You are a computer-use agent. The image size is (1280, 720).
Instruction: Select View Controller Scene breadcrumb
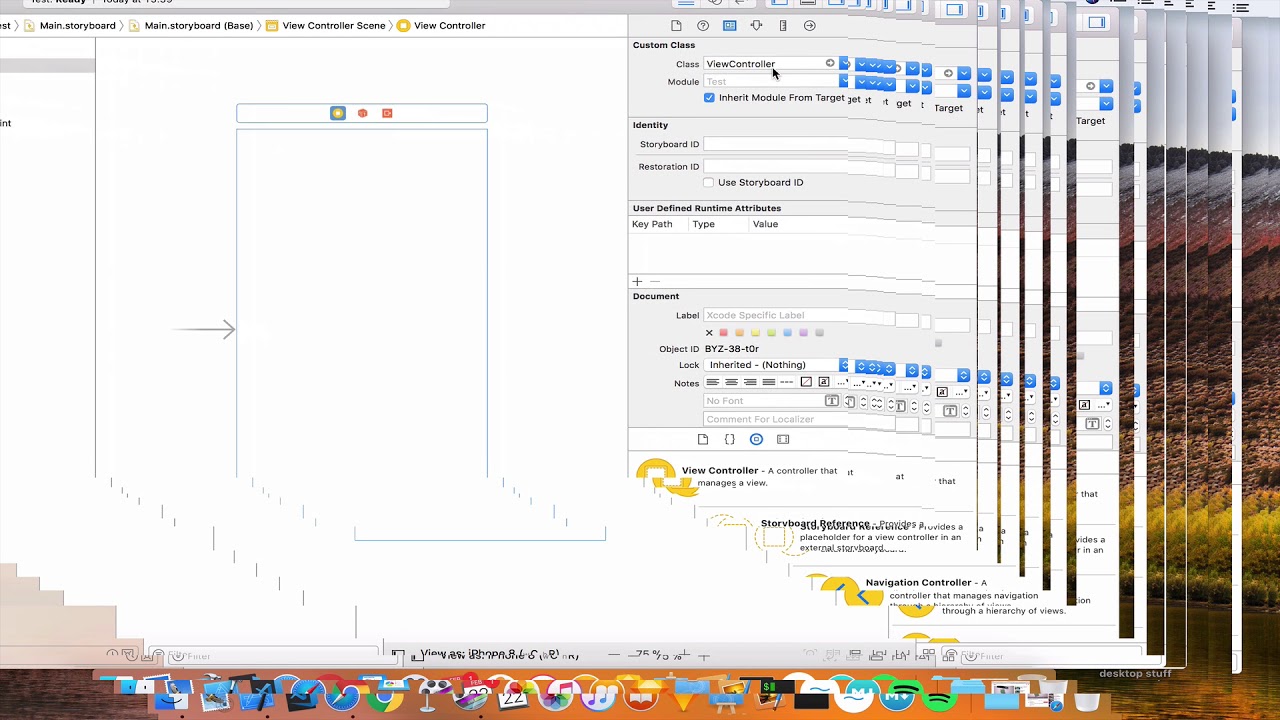click(x=325, y=25)
